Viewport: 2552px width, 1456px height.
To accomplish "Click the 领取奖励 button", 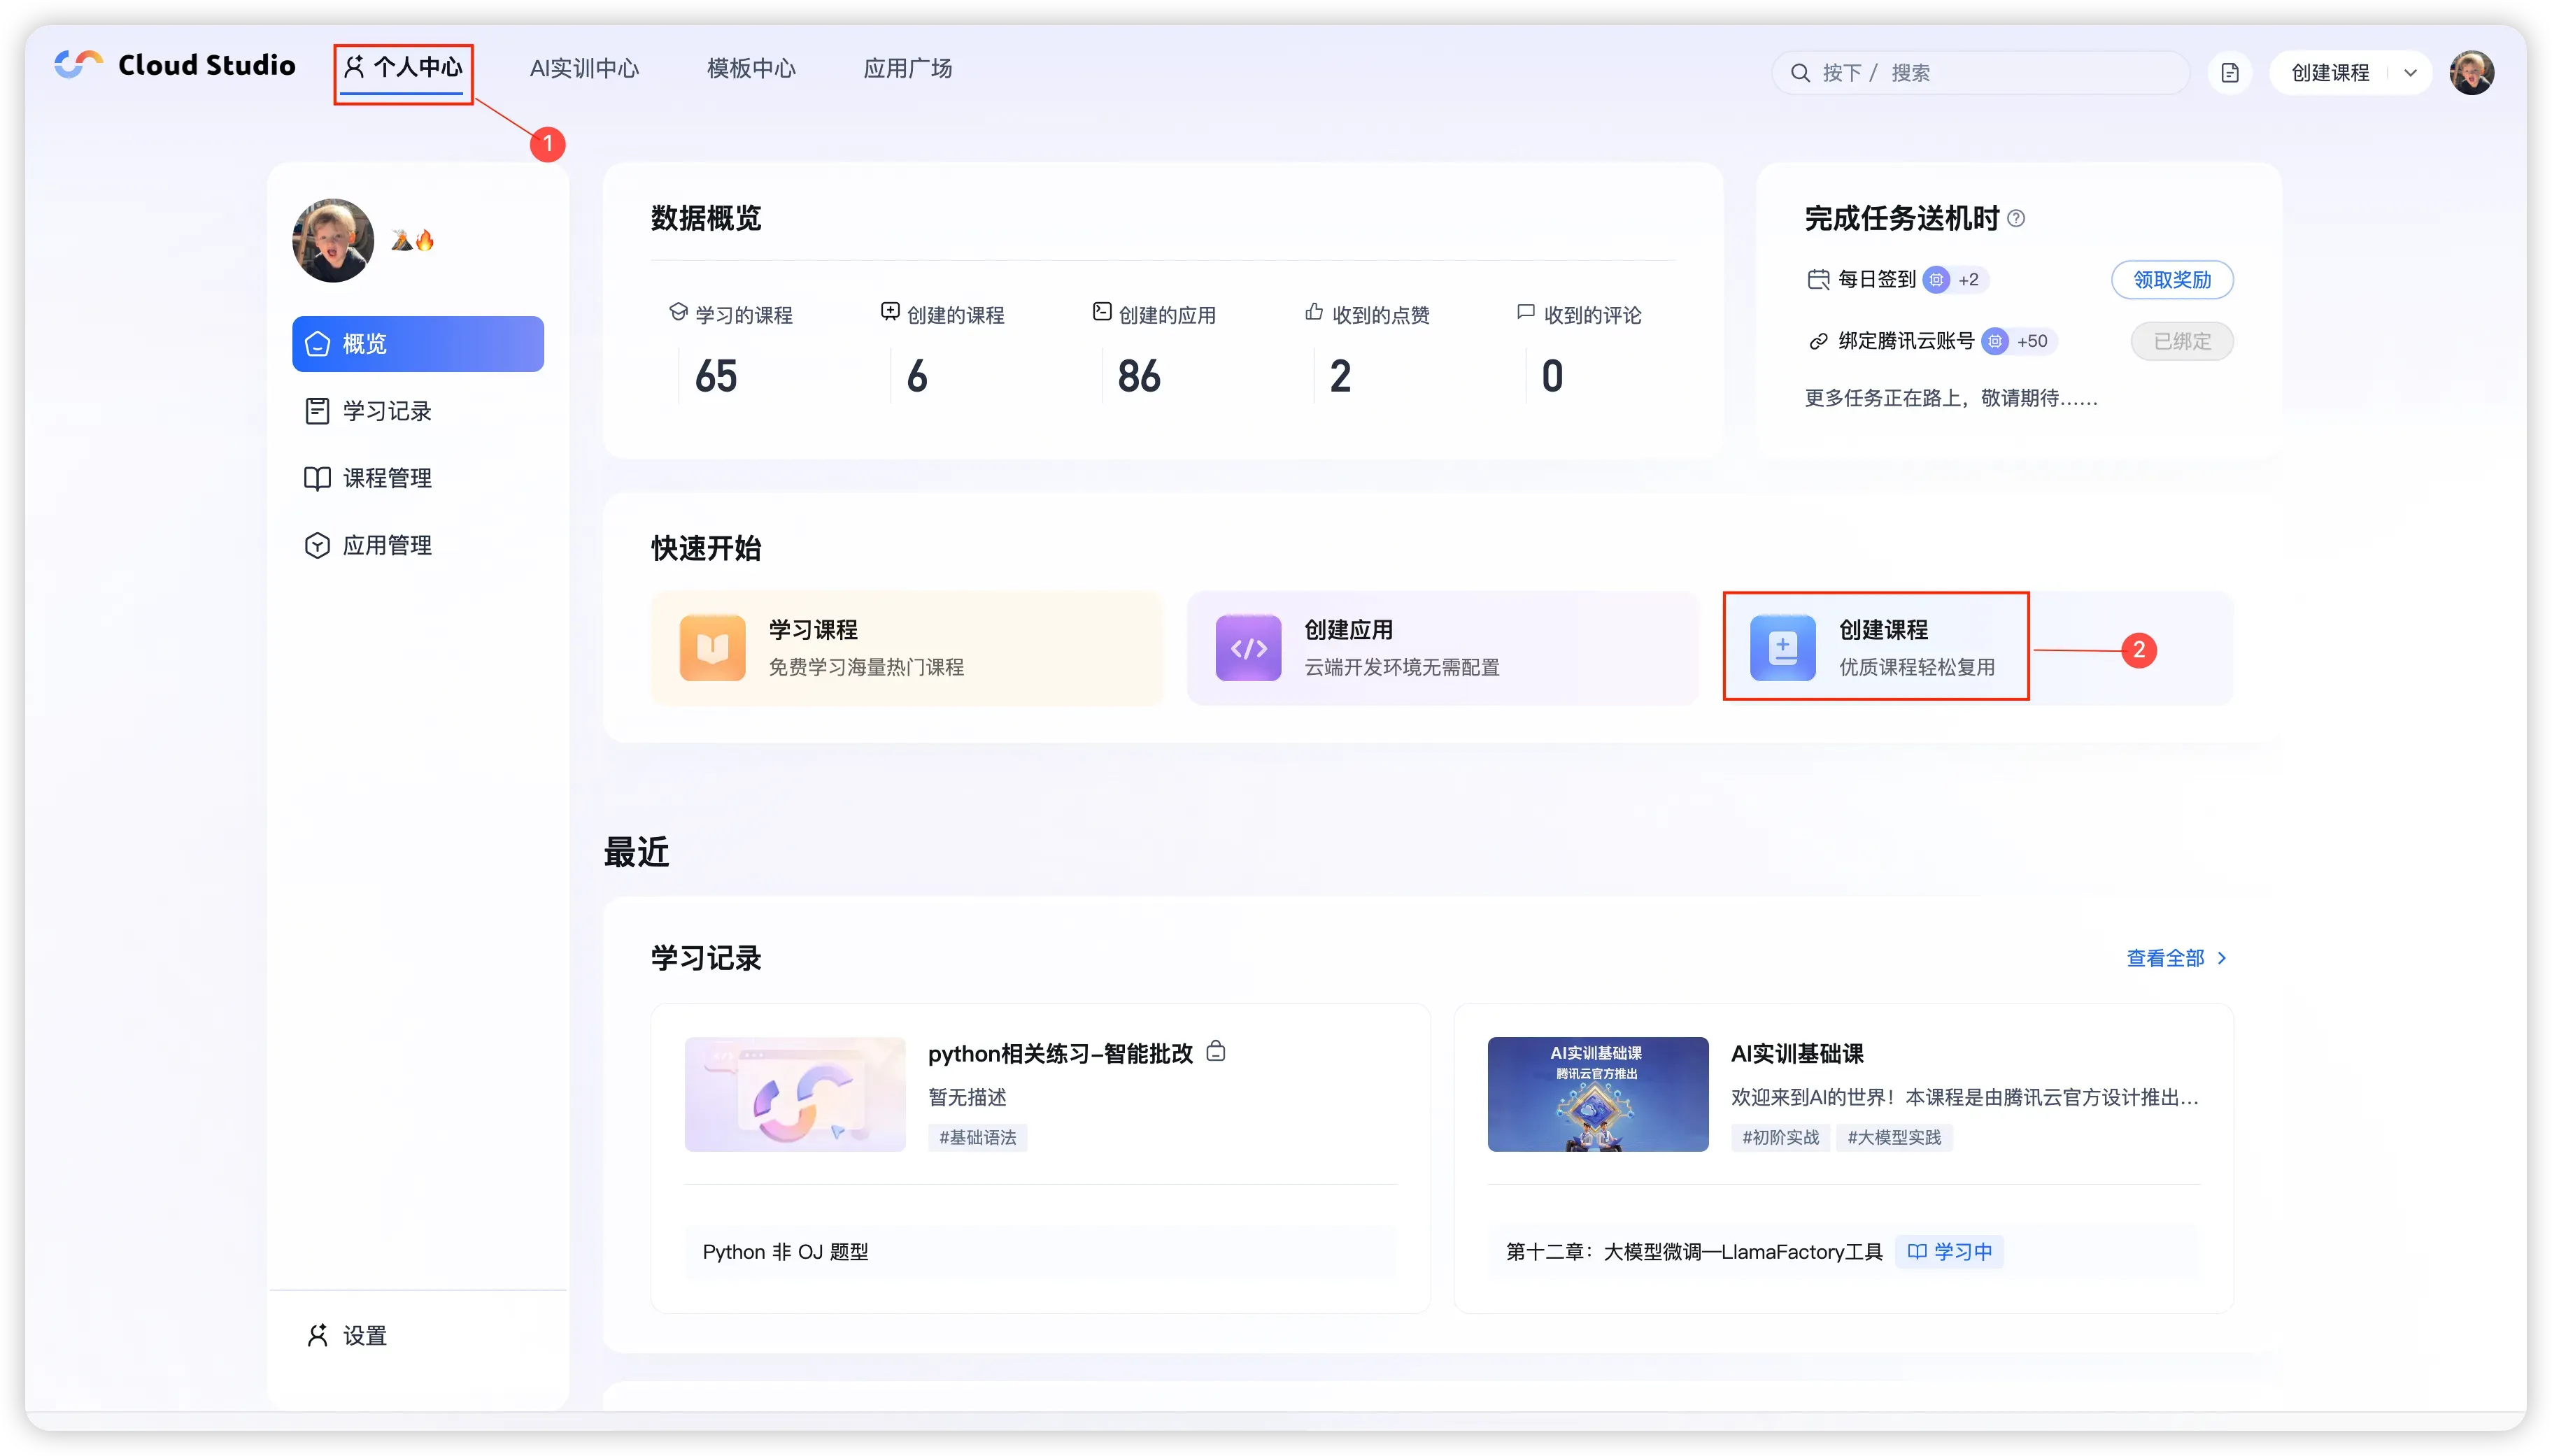I will [x=2171, y=280].
